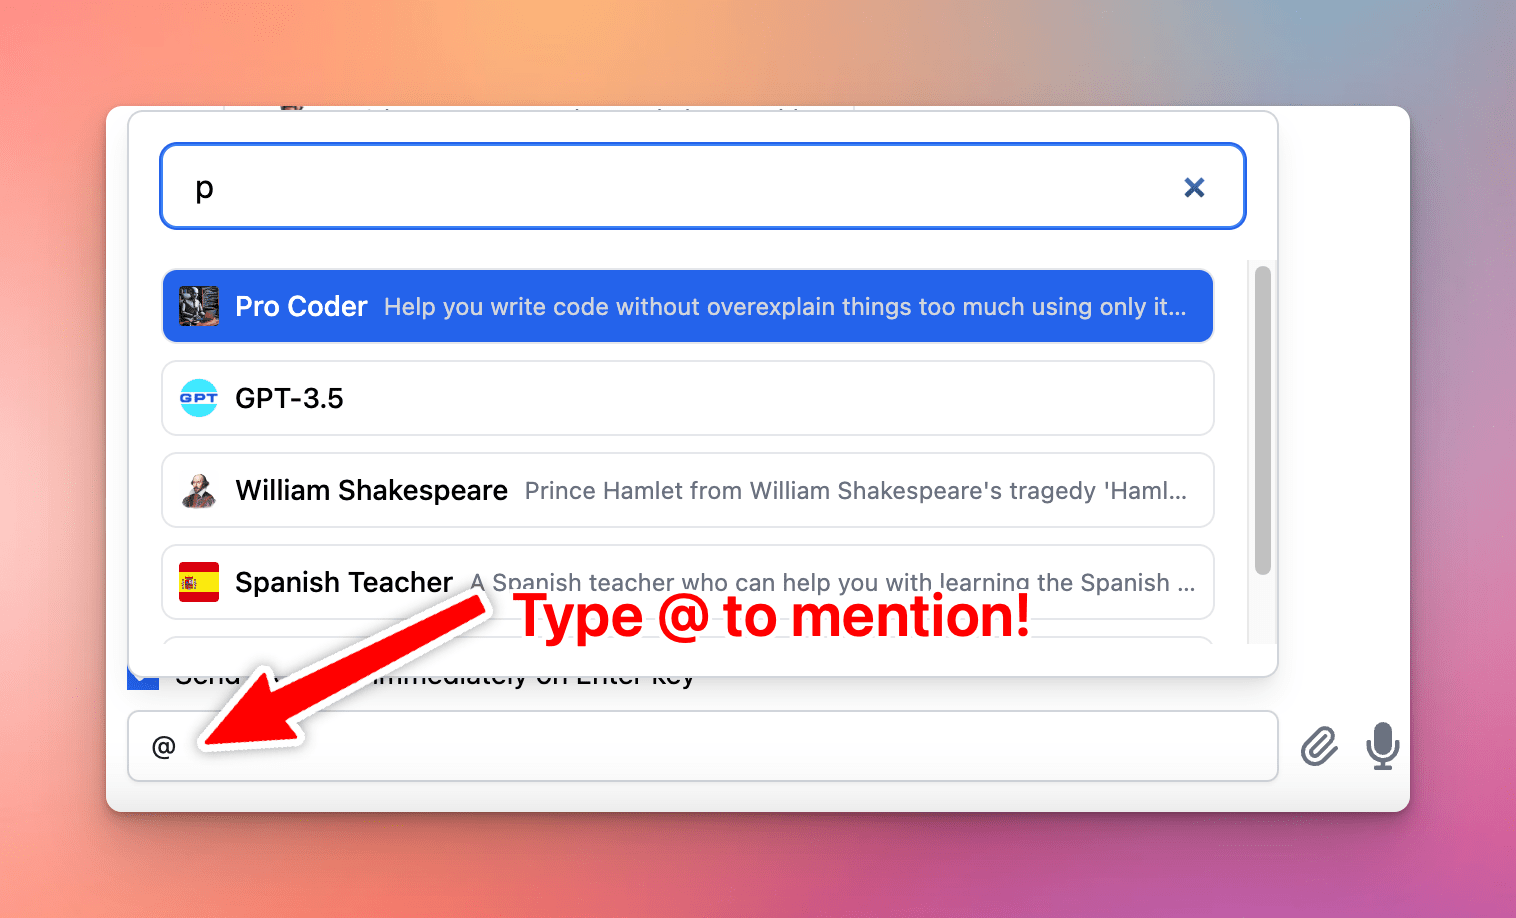Focus the character search field containing 'p'
This screenshot has width=1516, height=918.
click(x=703, y=186)
